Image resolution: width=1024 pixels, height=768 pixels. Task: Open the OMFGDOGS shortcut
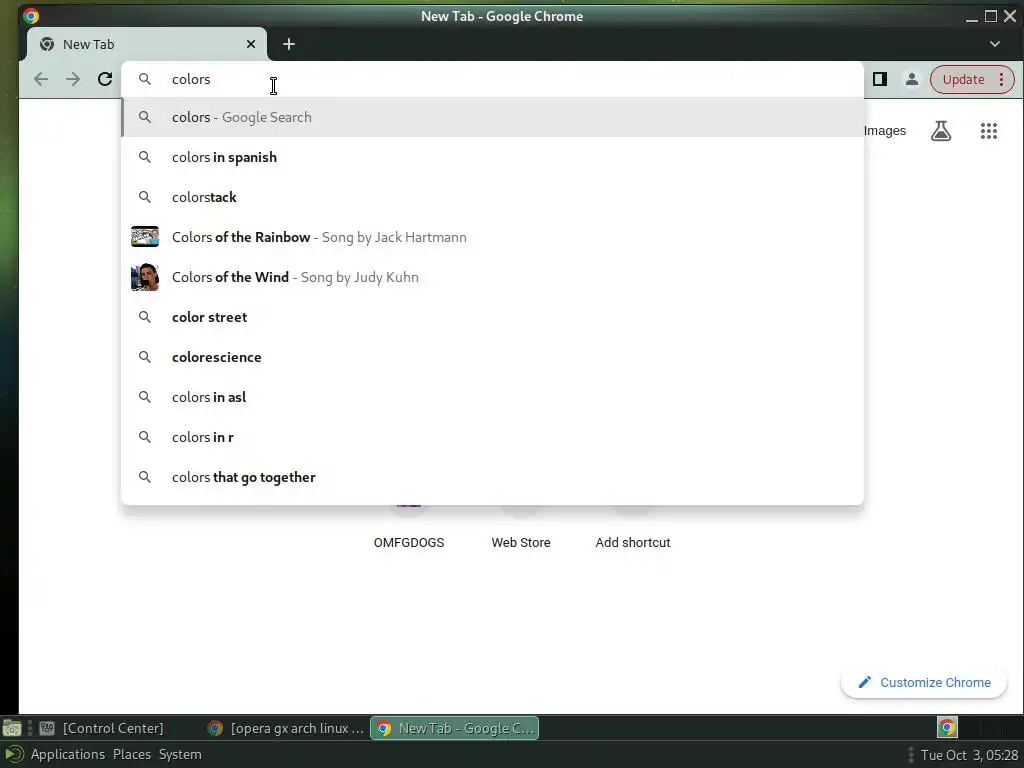(409, 542)
